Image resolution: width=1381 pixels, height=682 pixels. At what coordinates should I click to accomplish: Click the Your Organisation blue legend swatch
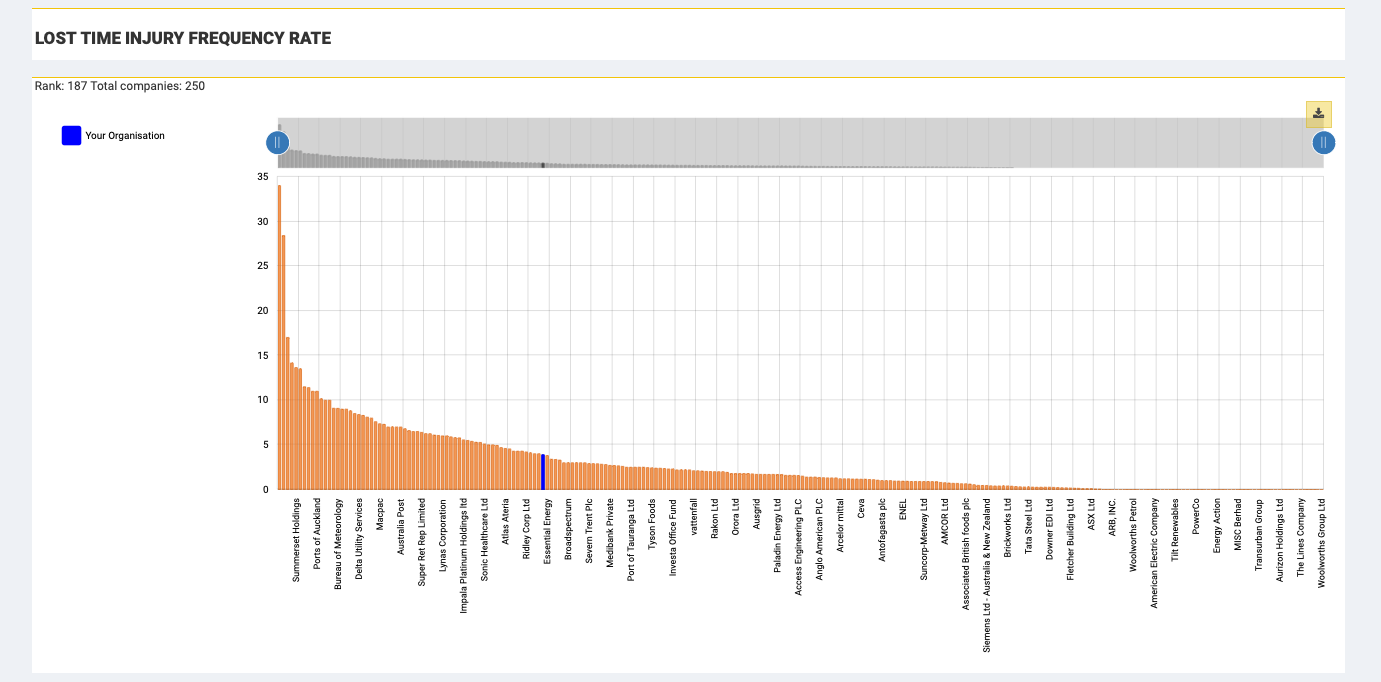tap(70, 135)
